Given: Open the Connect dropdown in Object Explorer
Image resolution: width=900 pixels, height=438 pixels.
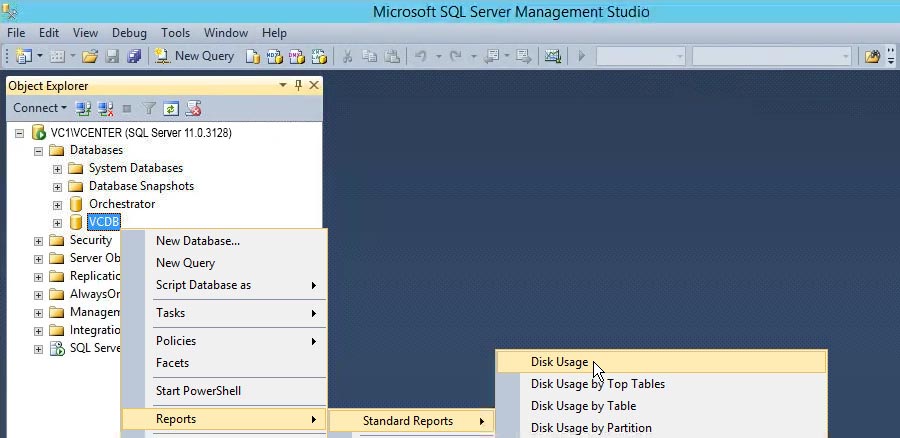Looking at the screenshot, I should (40, 108).
